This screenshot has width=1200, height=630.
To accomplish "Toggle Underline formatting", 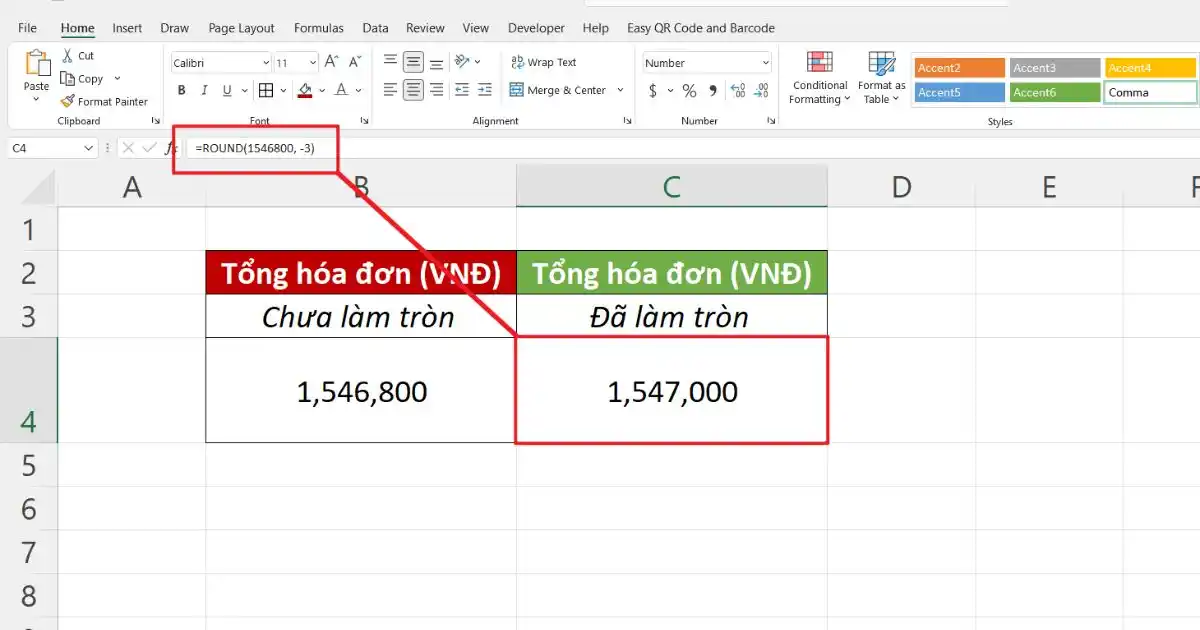I will click(x=228, y=90).
